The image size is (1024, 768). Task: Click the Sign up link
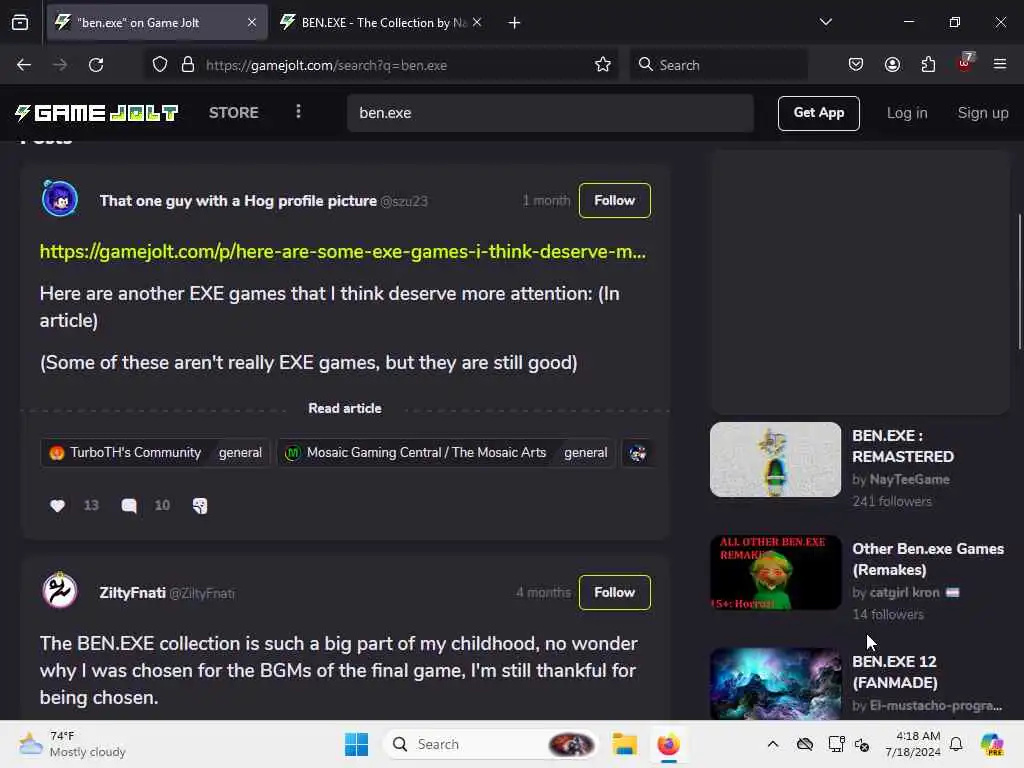tap(983, 113)
